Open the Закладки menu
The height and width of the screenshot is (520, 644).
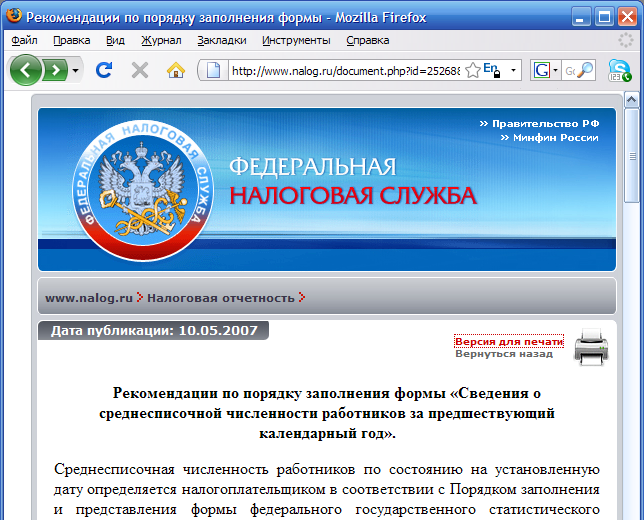tap(222, 40)
